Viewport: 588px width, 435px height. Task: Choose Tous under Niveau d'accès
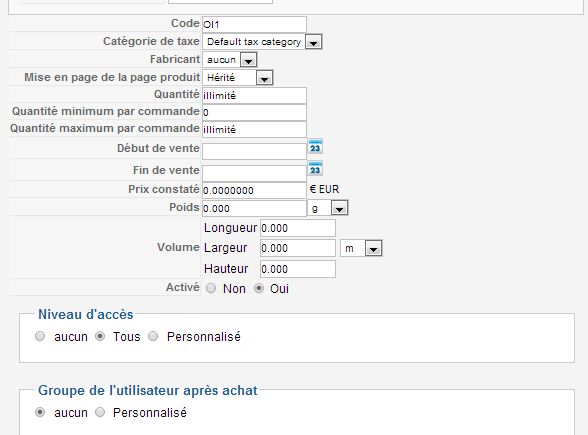(x=100, y=336)
